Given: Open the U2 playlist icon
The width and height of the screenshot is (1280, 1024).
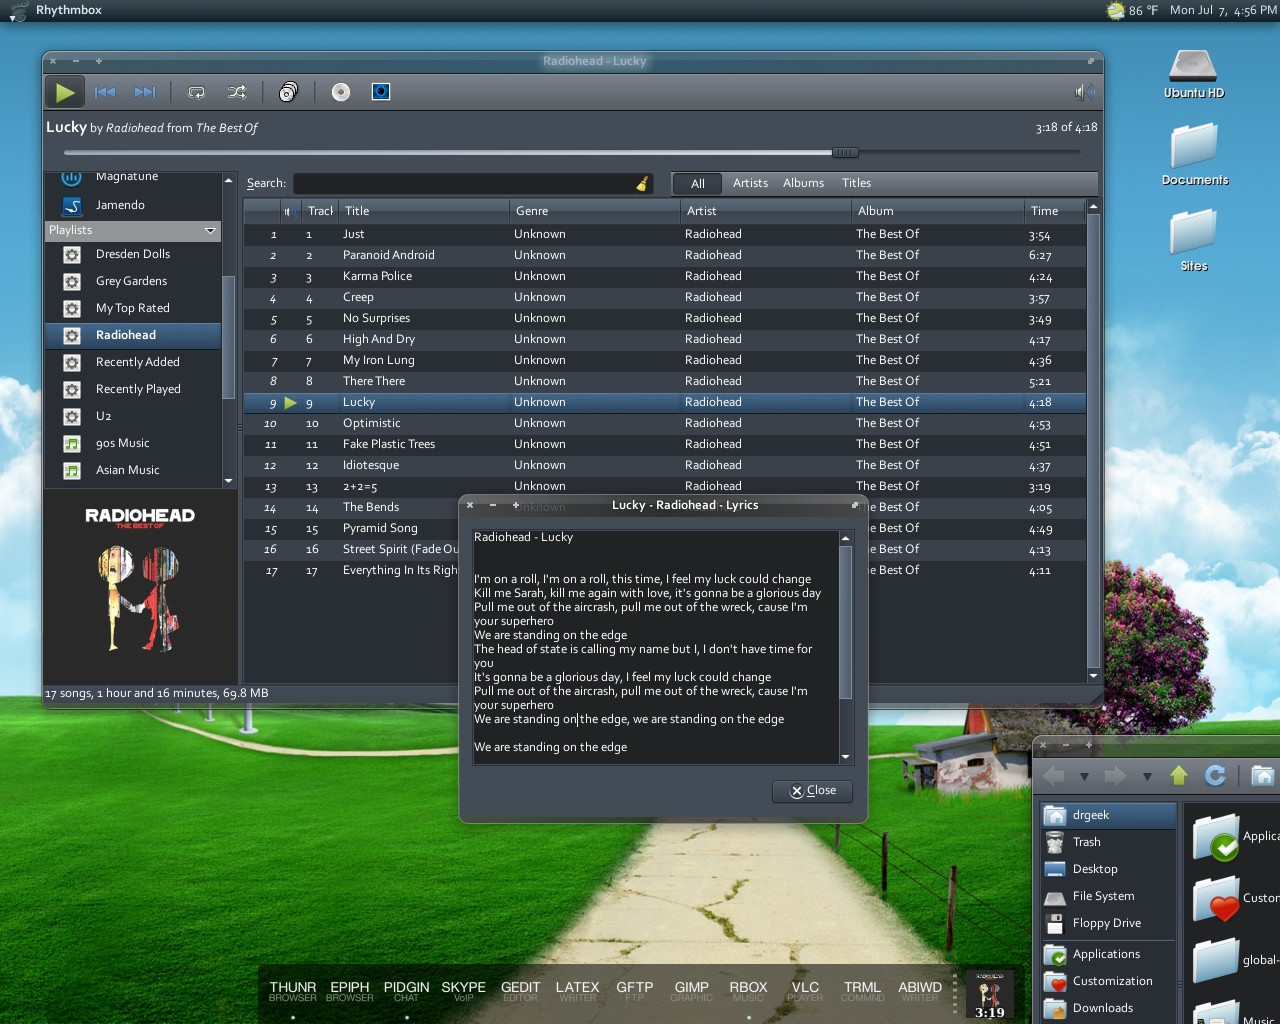Looking at the screenshot, I should (x=72, y=416).
